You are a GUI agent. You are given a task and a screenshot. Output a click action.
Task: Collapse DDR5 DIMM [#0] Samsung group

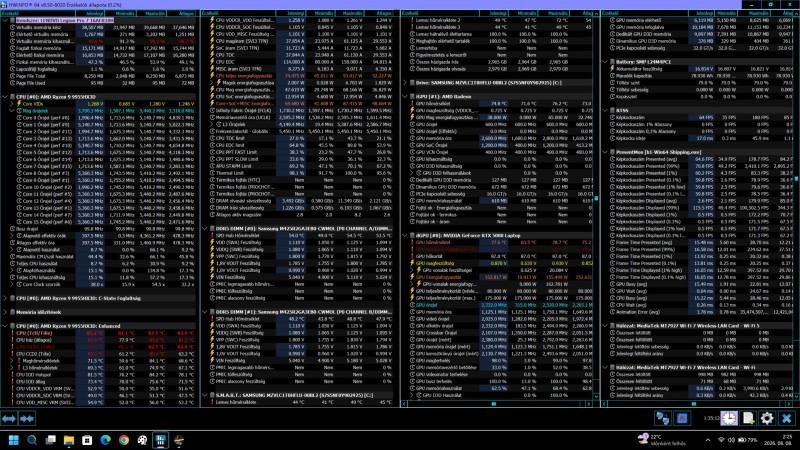205,229
